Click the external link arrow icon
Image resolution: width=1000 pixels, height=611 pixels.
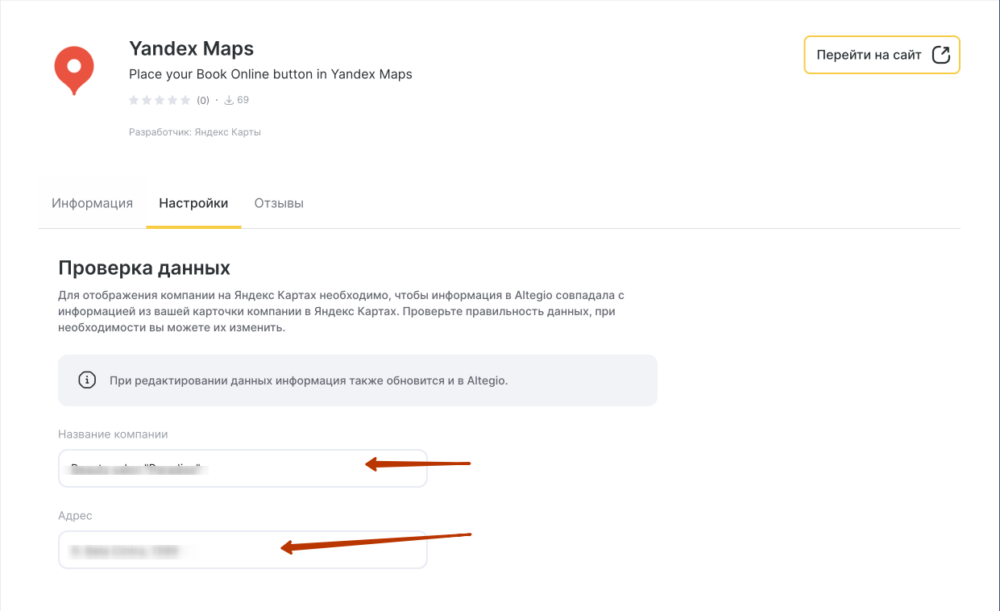[x=940, y=55]
